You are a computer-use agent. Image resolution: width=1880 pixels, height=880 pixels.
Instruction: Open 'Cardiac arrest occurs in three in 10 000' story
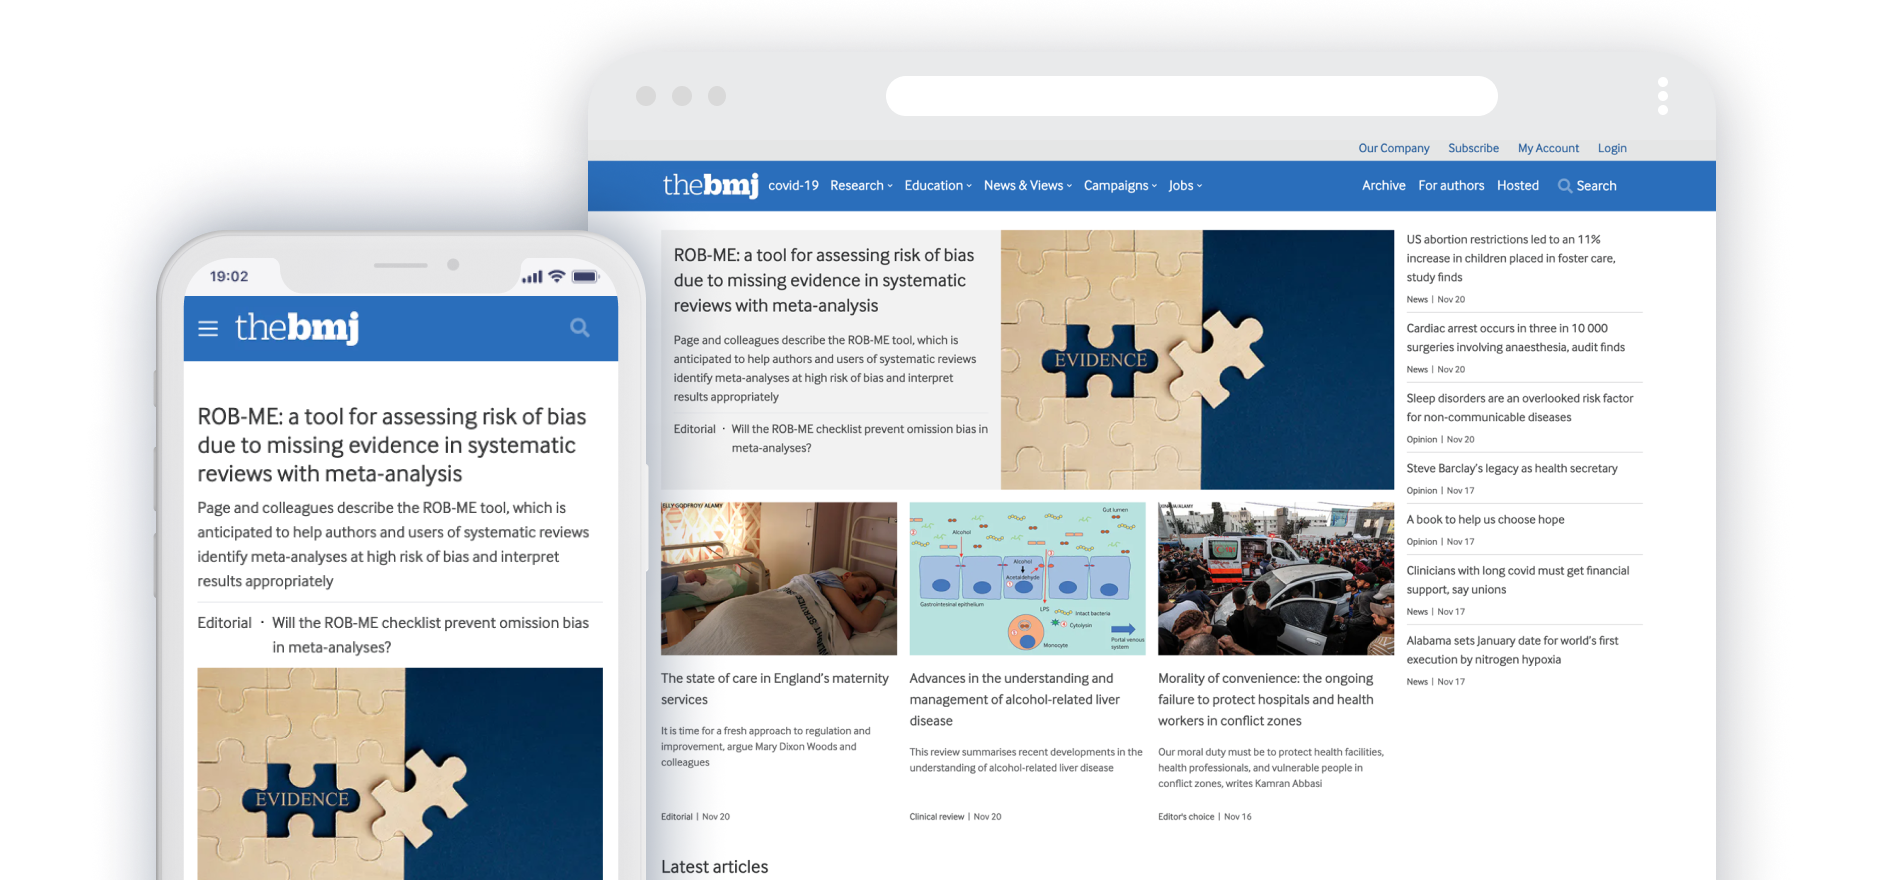(x=1515, y=338)
